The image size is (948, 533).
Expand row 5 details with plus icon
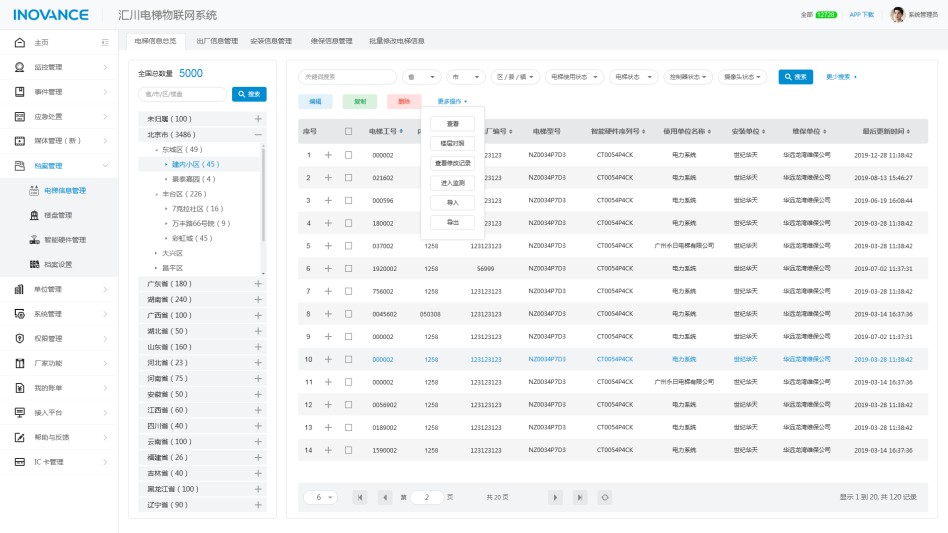[328, 246]
